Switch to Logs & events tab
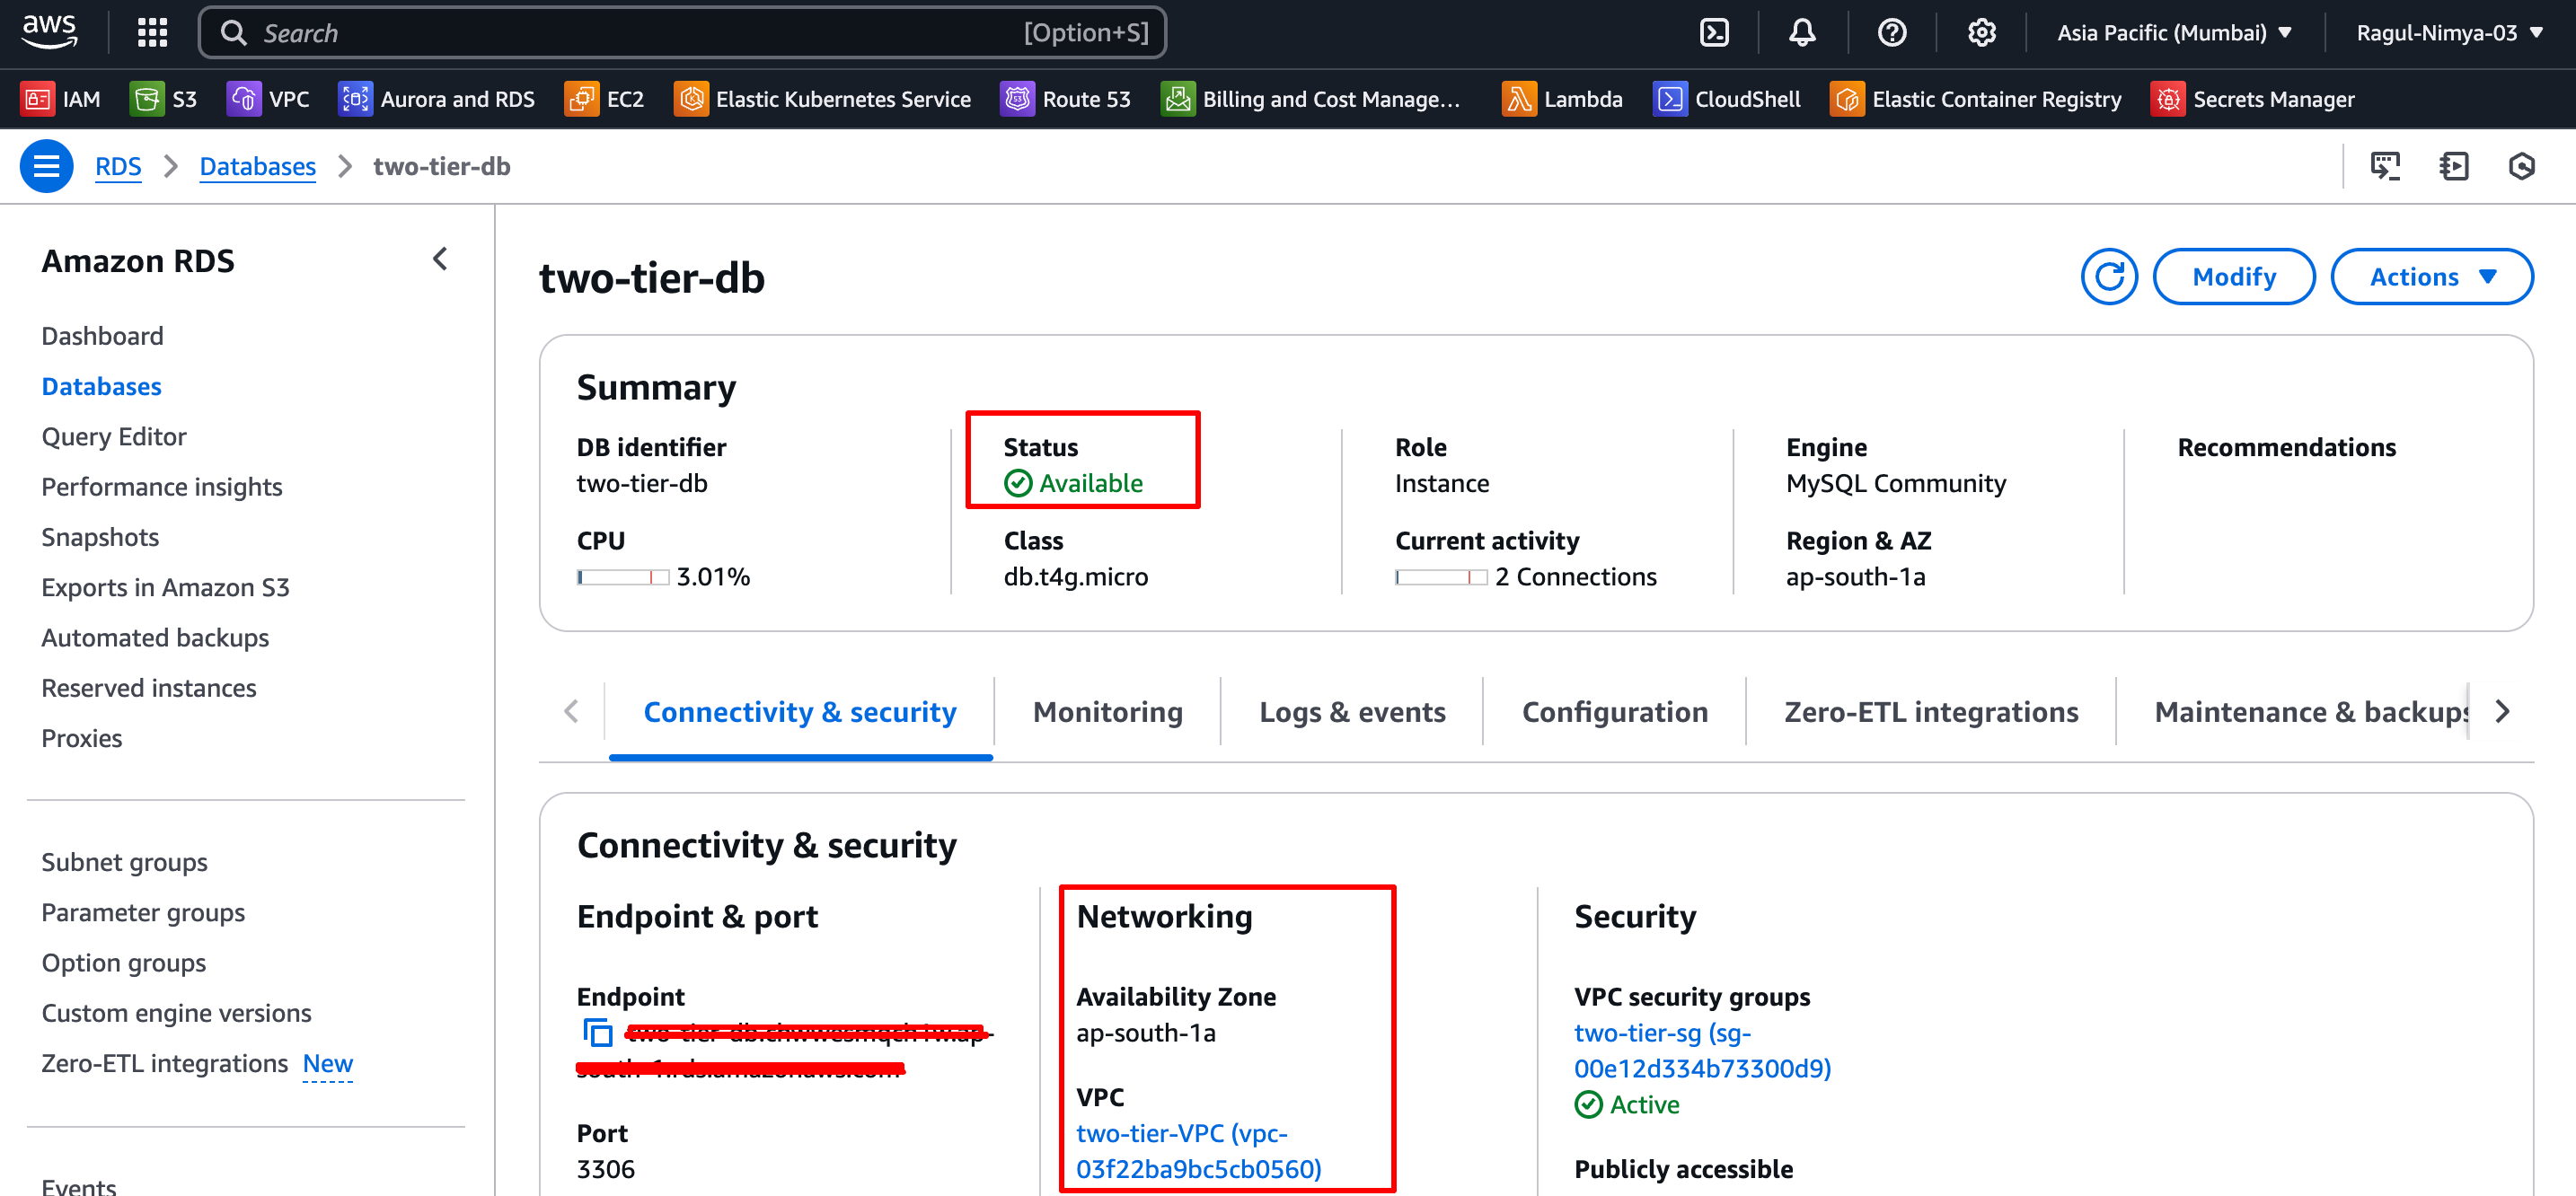This screenshot has width=2576, height=1196. pyautogui.click(x=1352, y=712)
